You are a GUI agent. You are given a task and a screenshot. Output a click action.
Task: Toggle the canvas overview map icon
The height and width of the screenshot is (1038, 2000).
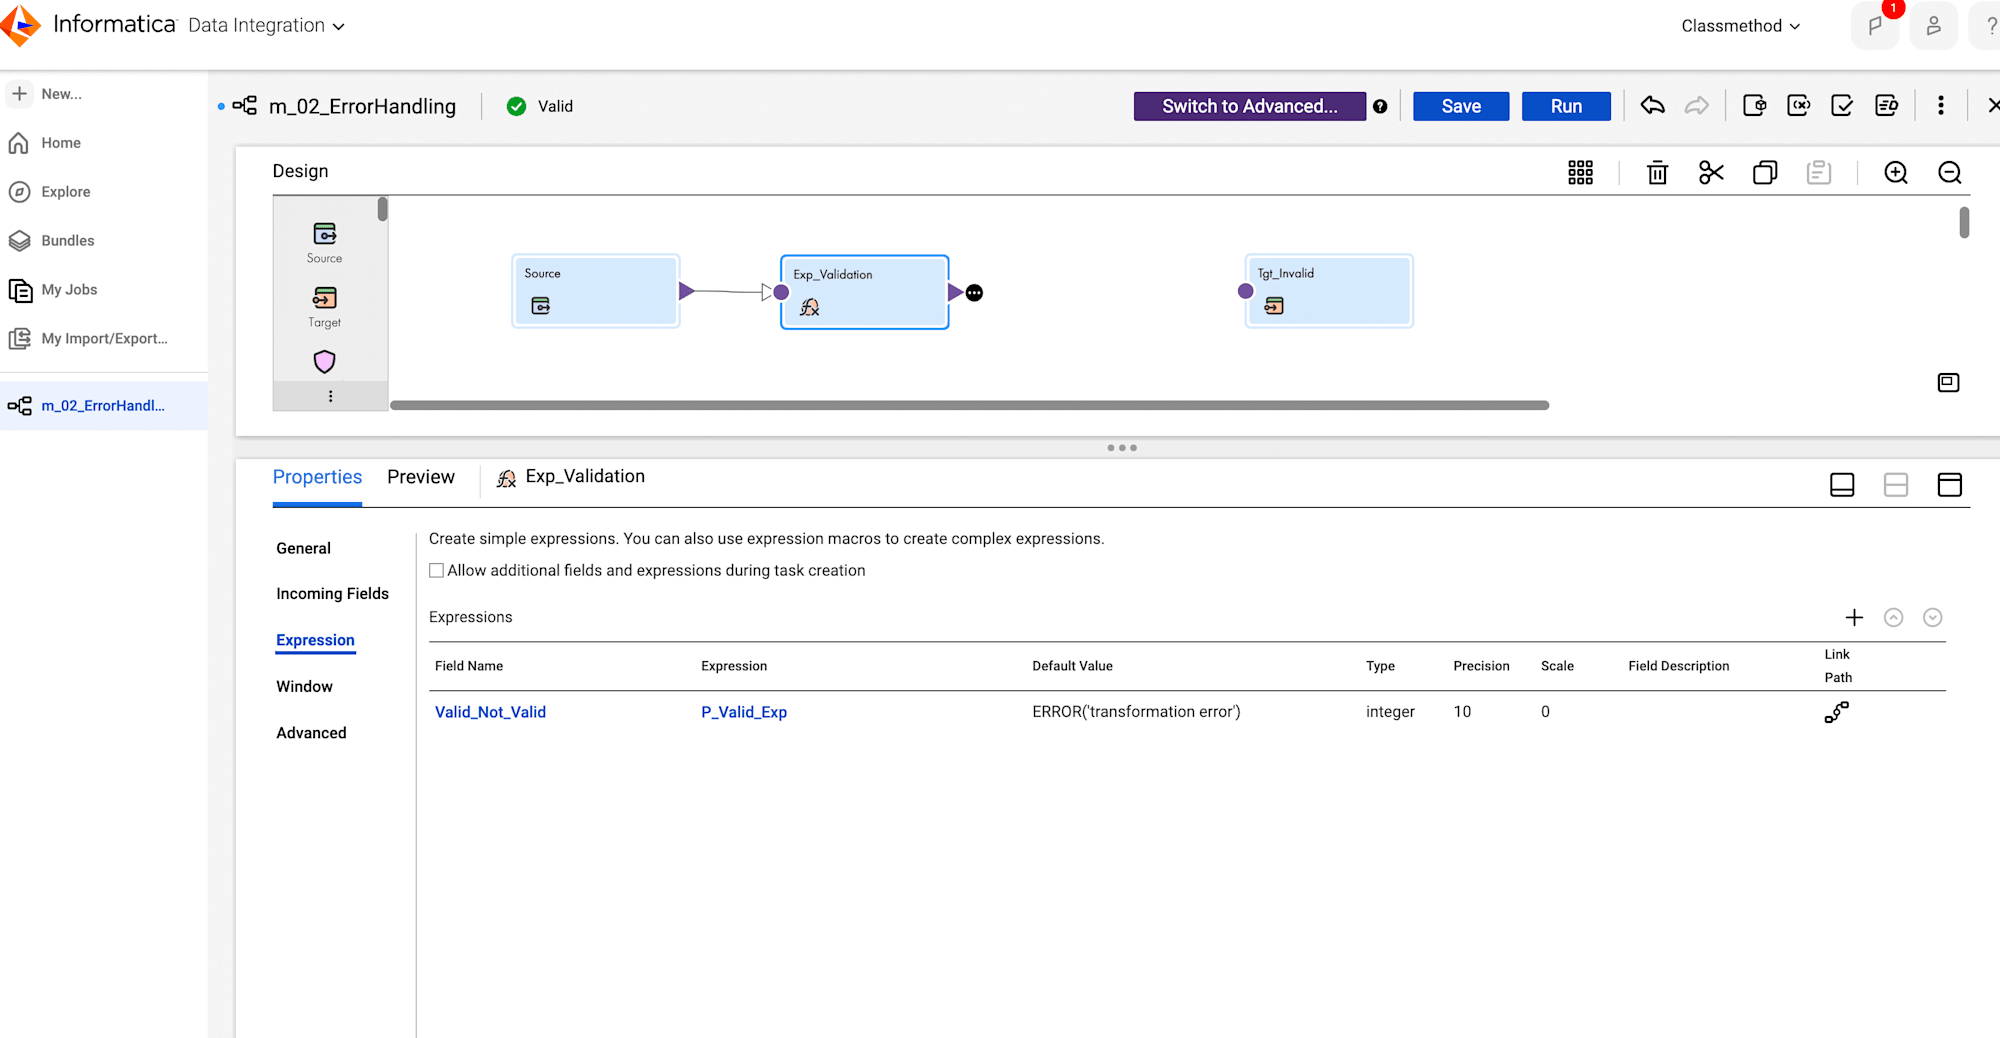1948,382
